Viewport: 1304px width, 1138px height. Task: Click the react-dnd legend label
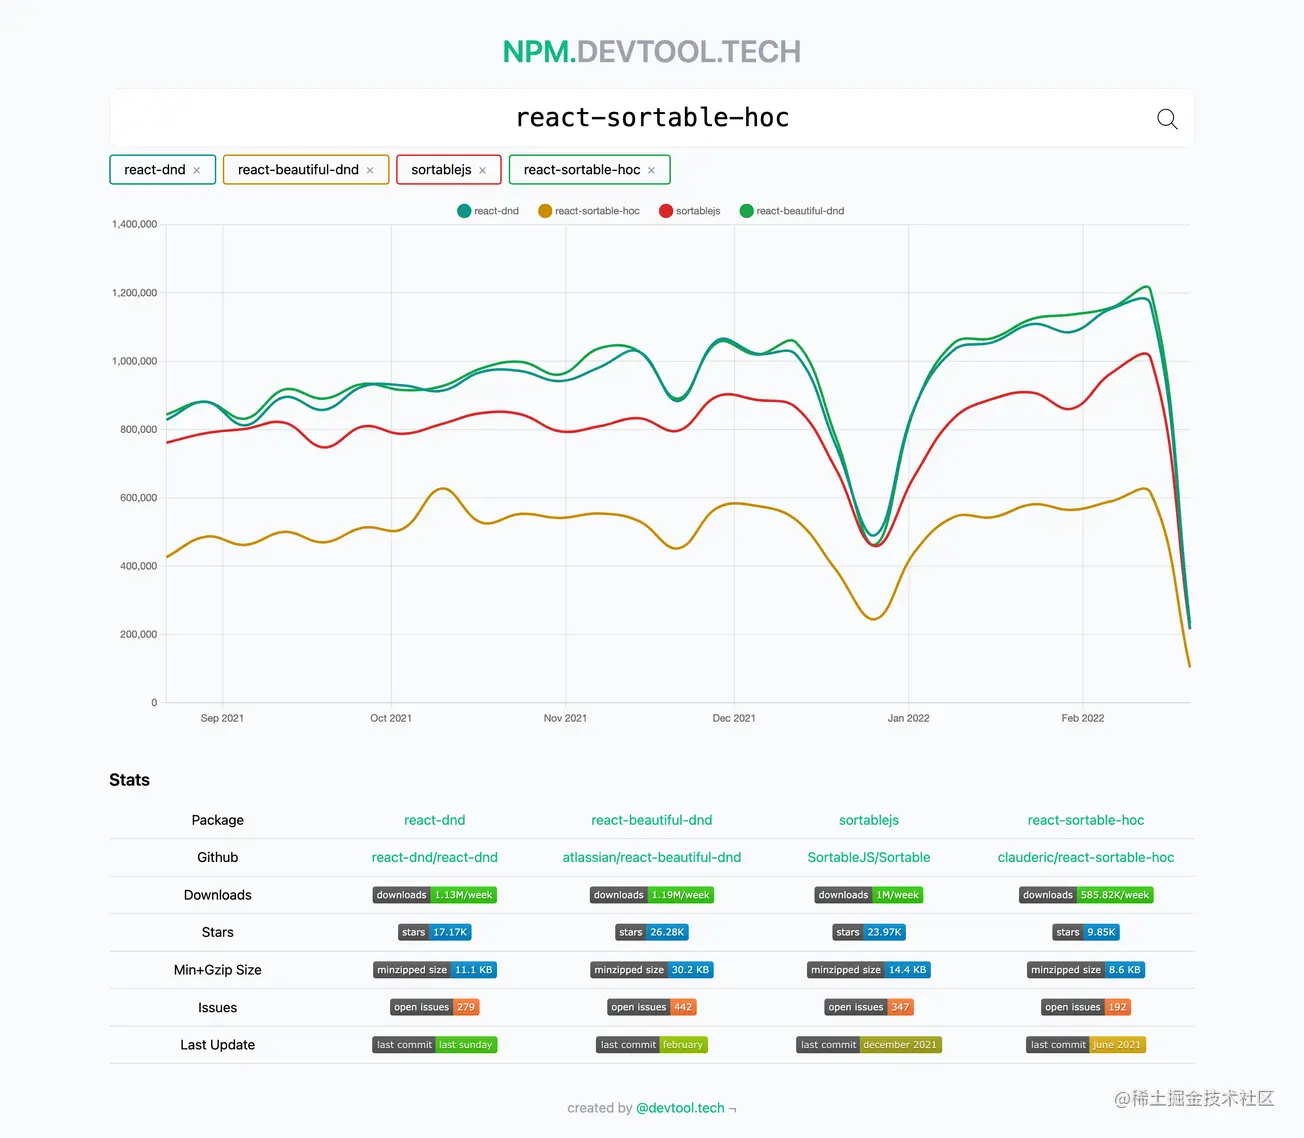pyautogui.click(x=497, y=211)
